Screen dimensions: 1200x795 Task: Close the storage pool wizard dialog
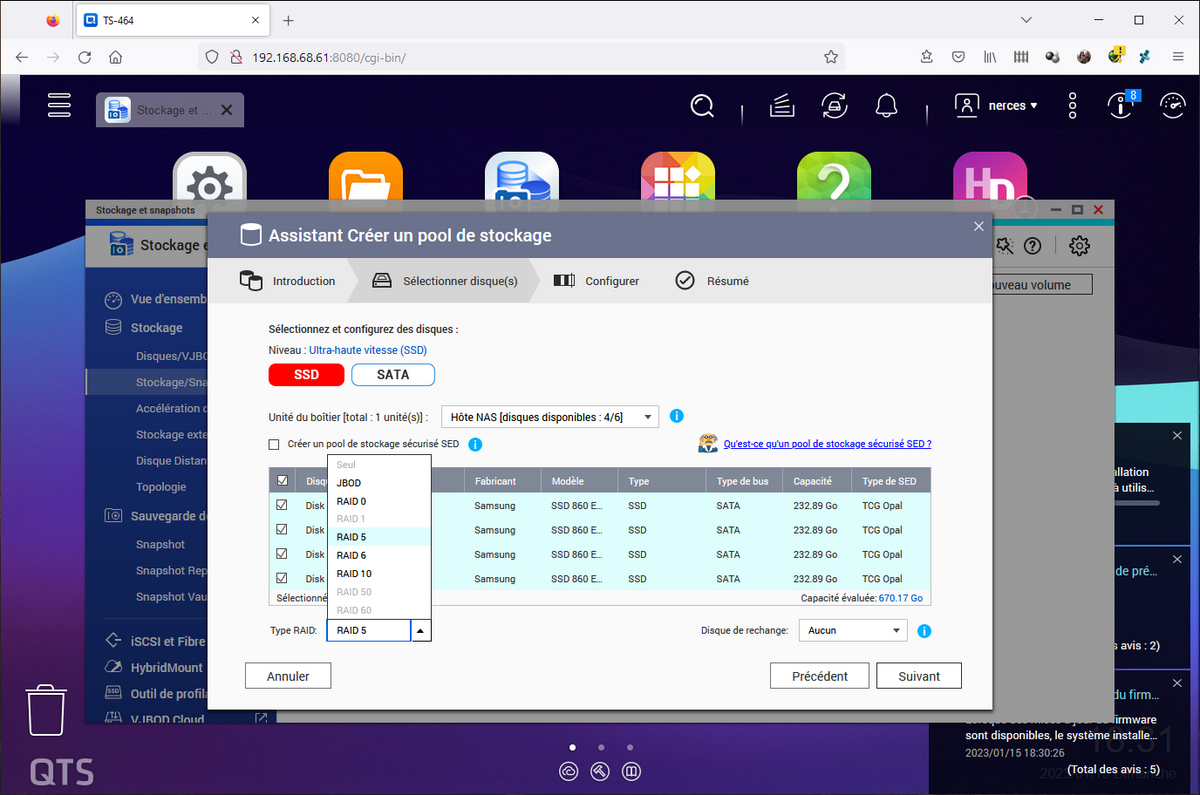[x=979, y=226]
